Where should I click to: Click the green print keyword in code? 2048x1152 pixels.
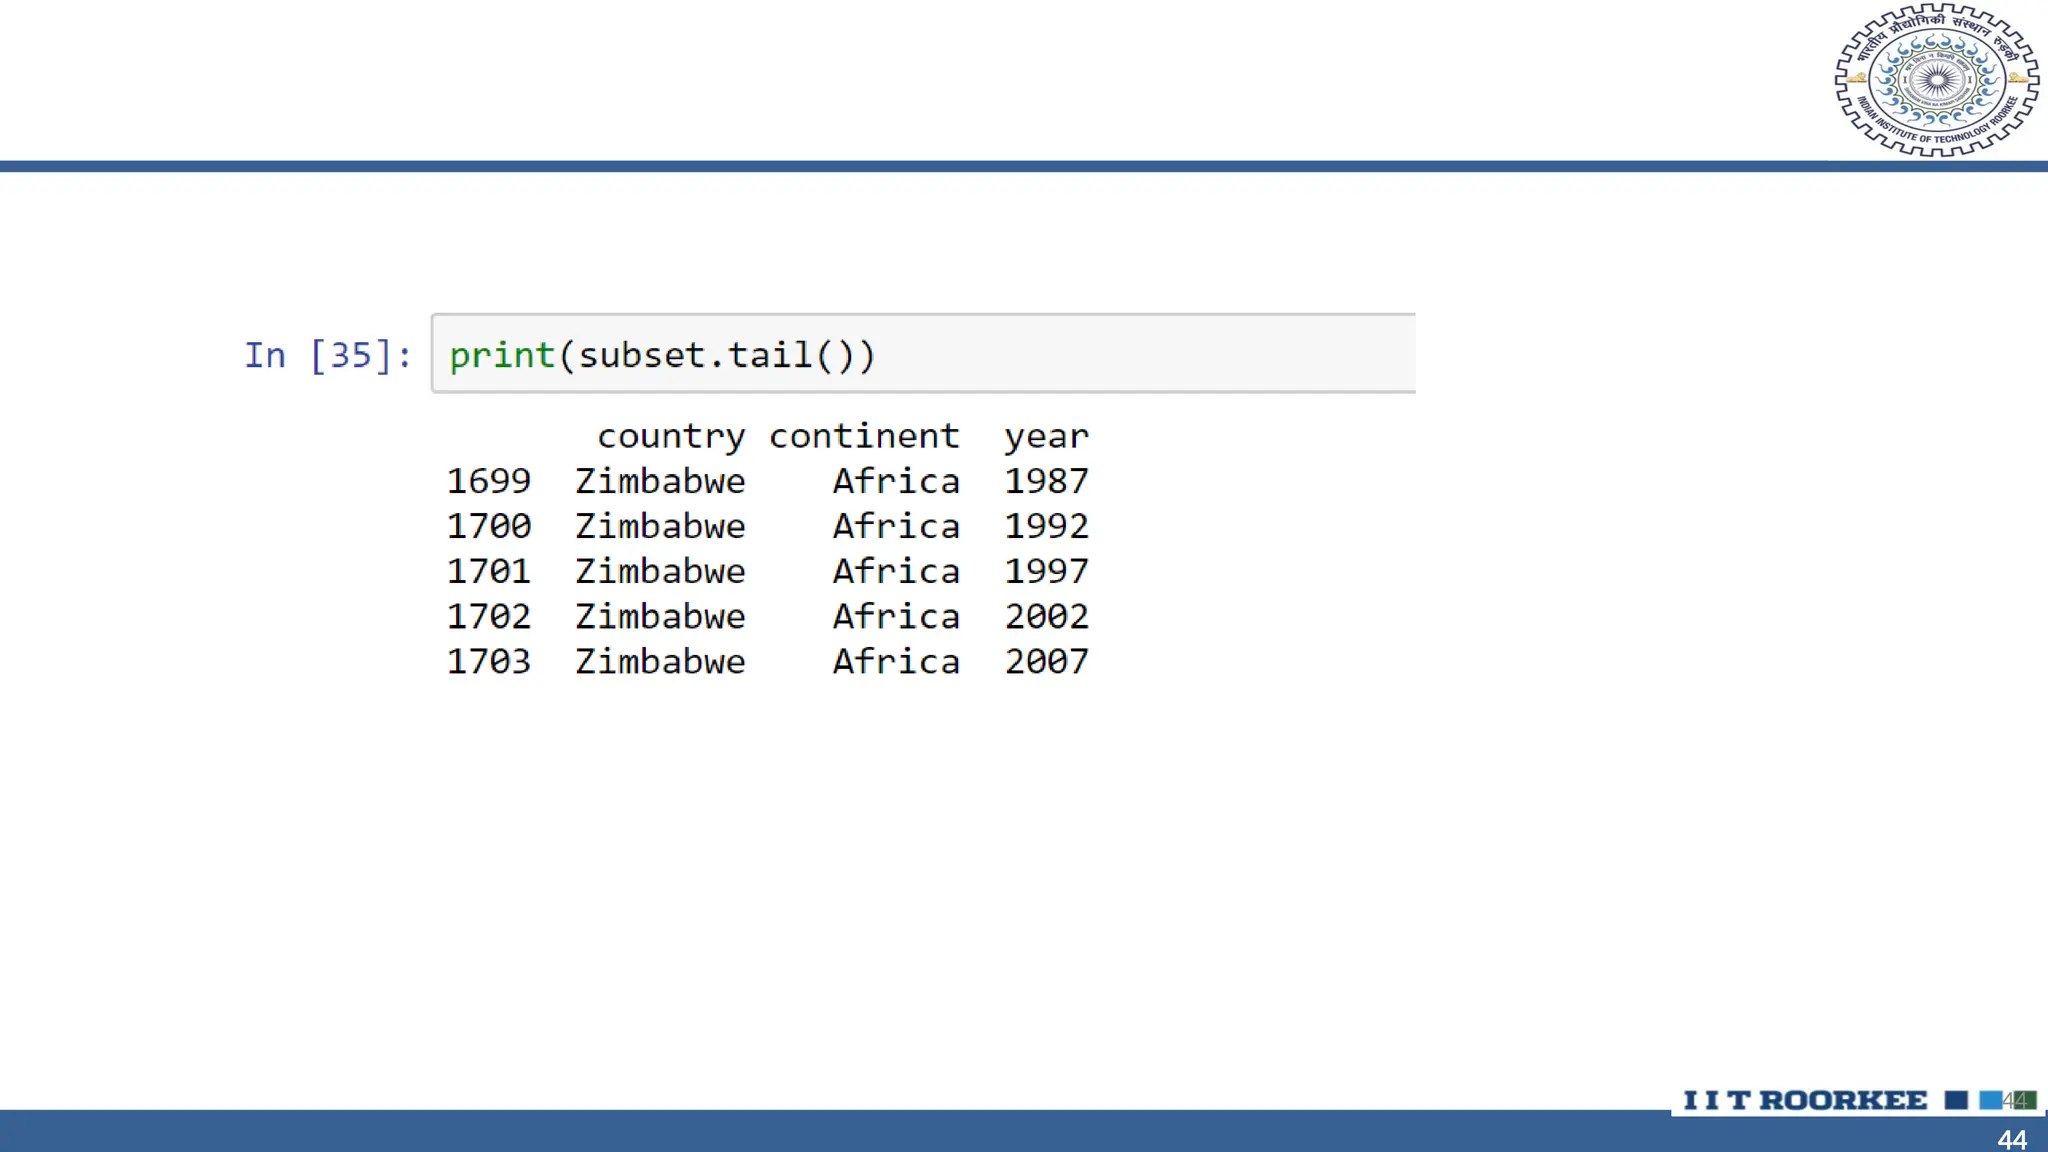pos(501,355)
